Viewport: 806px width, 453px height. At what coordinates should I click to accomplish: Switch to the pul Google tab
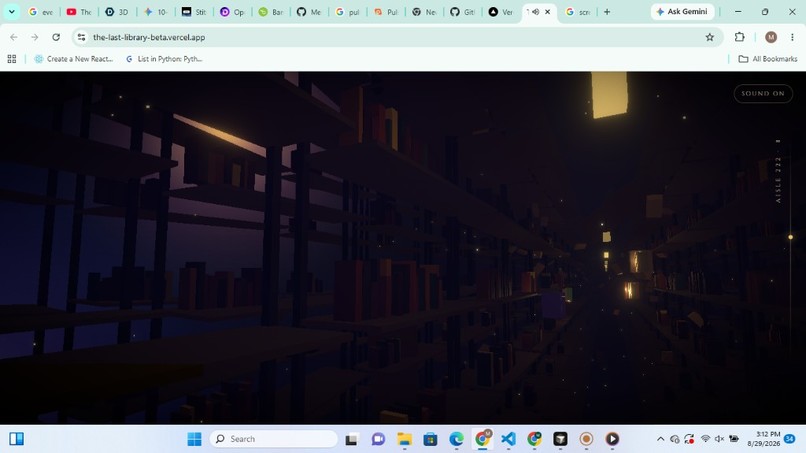point(347,11)
